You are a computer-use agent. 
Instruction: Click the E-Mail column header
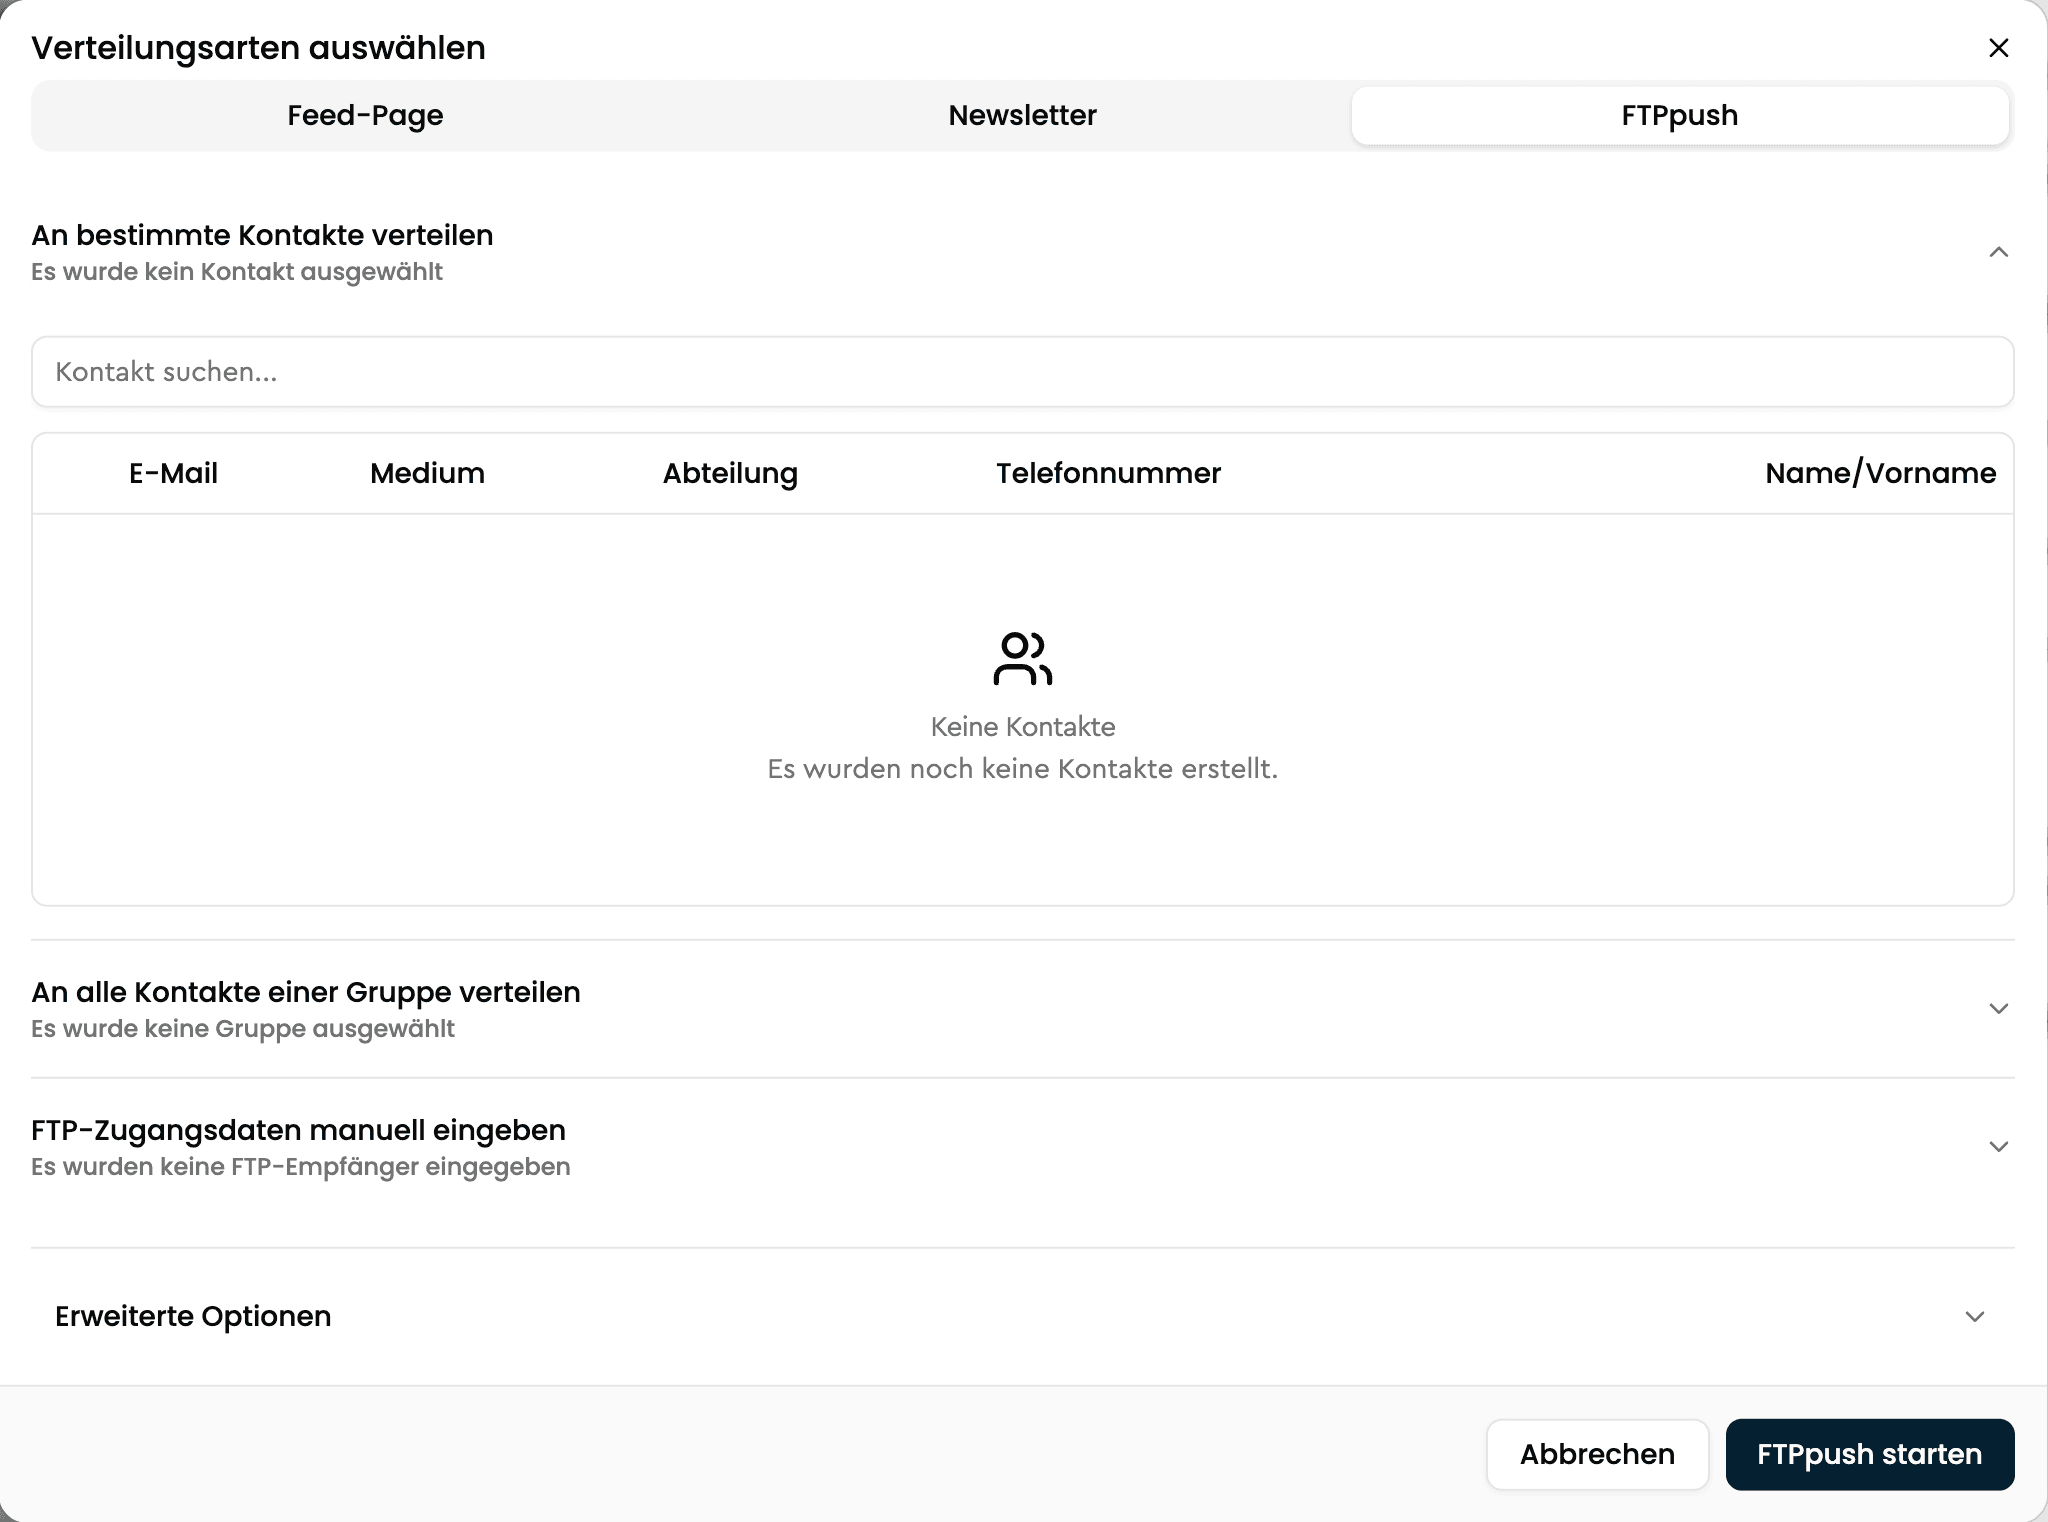click(x=173, y=473)
